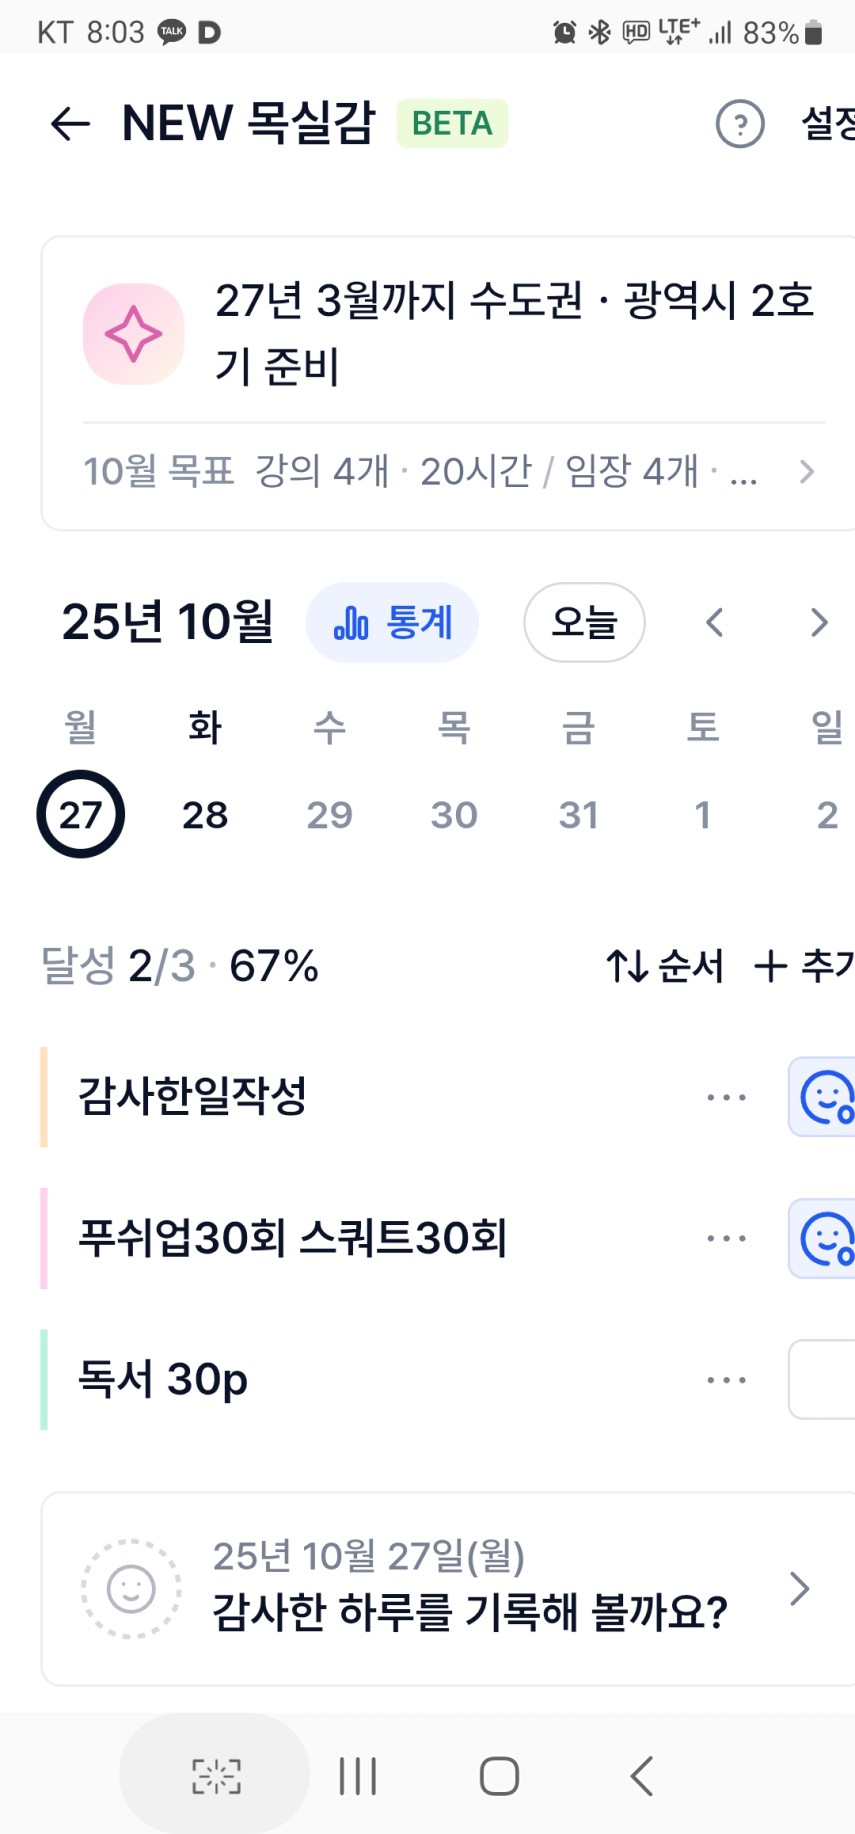855x1834 pixels.
Task: Open more options for 독서 30p
Action: (x=726, y=1380)
